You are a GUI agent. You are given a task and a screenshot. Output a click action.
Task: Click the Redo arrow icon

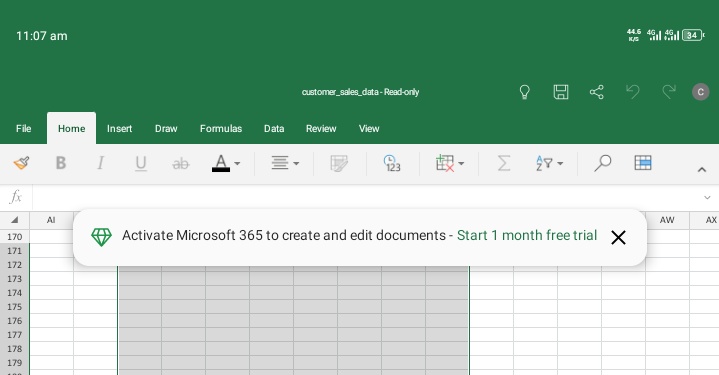669,92
